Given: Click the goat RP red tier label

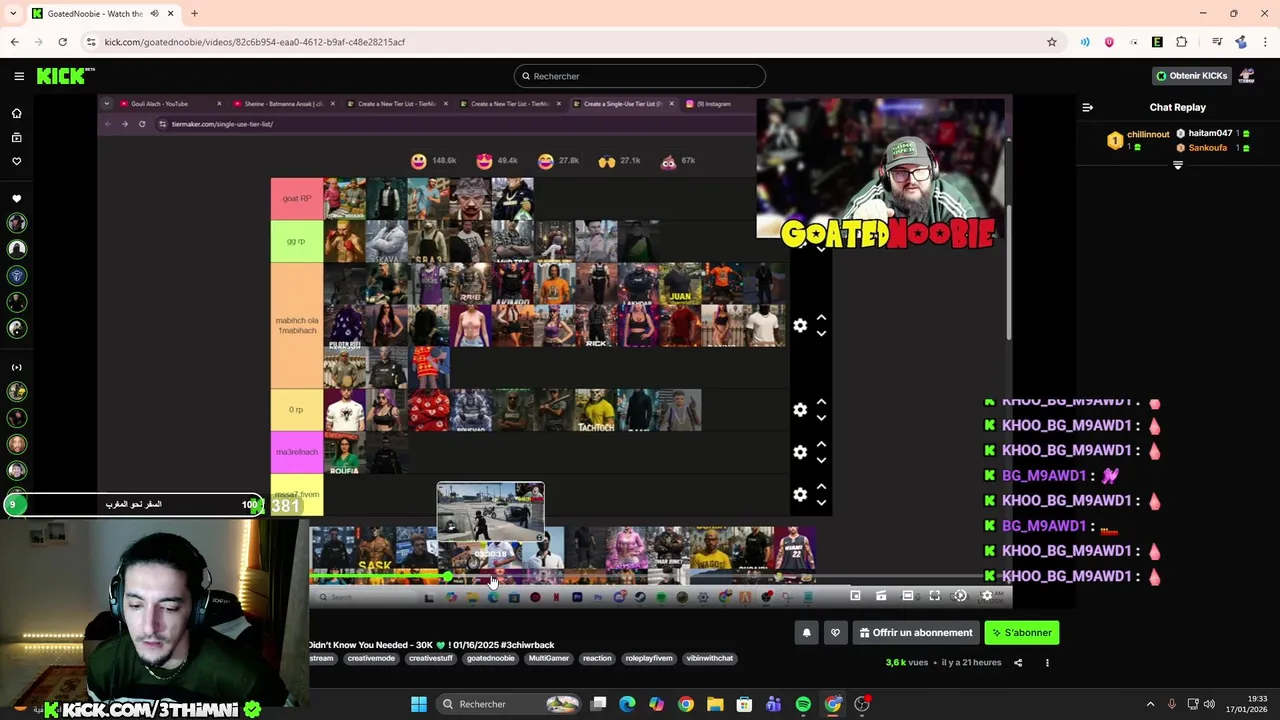Looking at the screenshot, I should coord(297,198).
